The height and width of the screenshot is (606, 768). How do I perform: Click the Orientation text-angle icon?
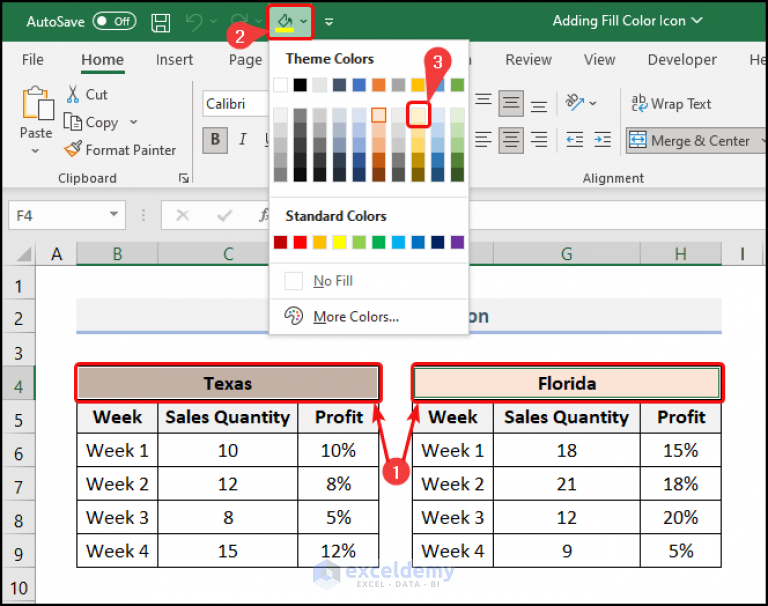pyautogui.click(x=575, y=102)
